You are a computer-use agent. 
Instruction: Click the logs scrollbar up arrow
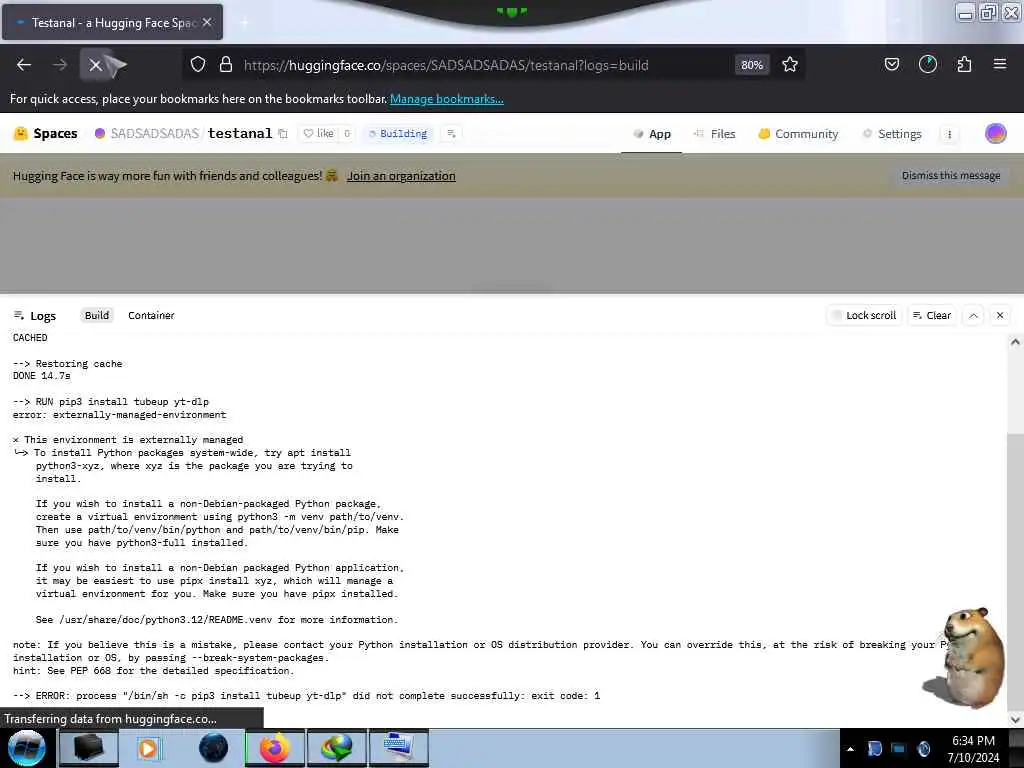1015,342
